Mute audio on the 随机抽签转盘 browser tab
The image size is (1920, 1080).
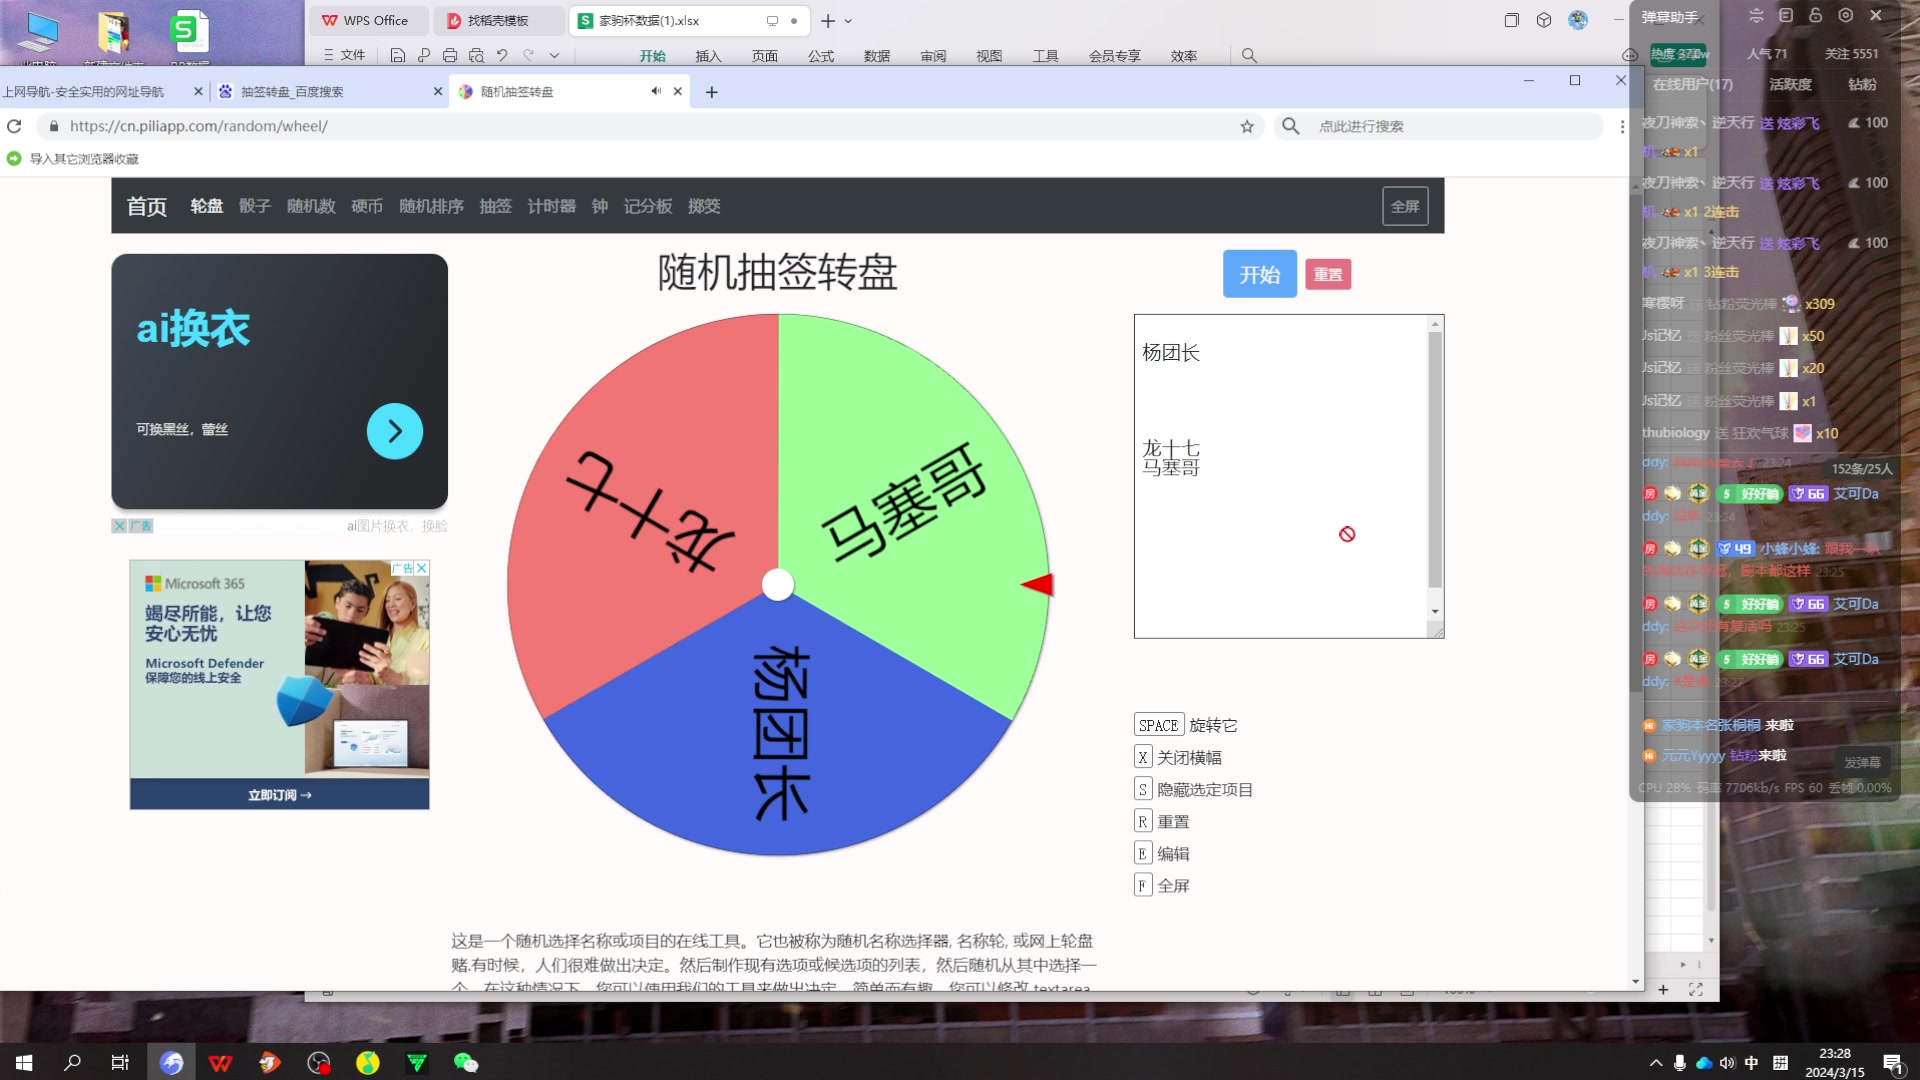point(656,91)
